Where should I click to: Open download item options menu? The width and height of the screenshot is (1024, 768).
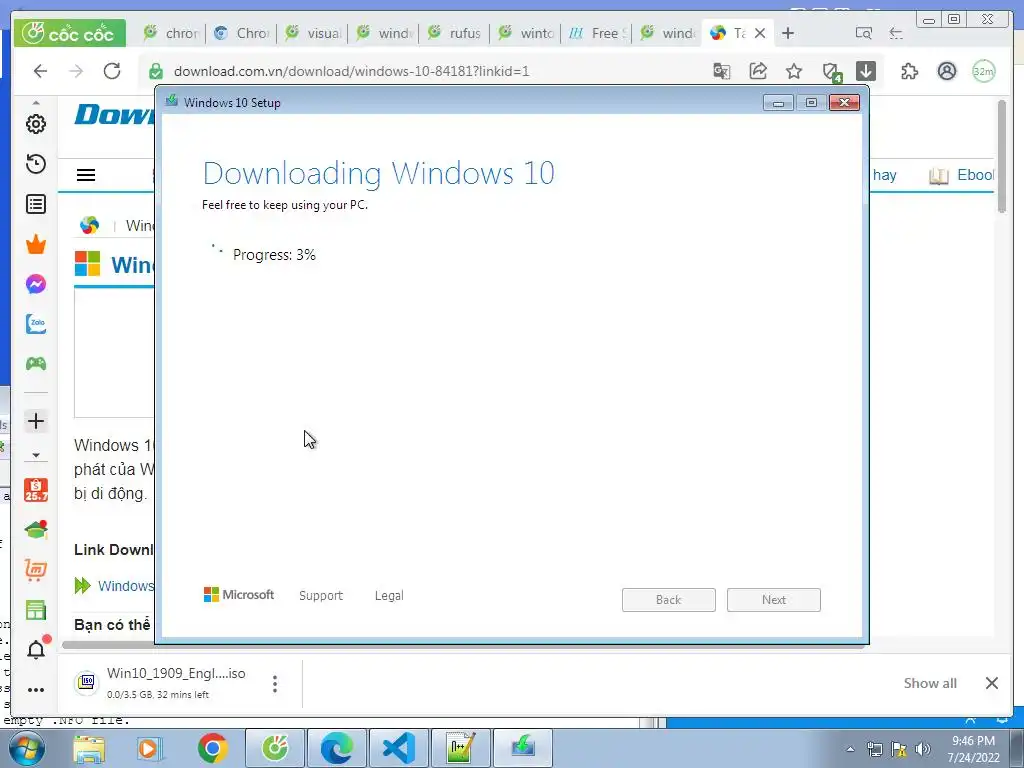coord(275,684)
